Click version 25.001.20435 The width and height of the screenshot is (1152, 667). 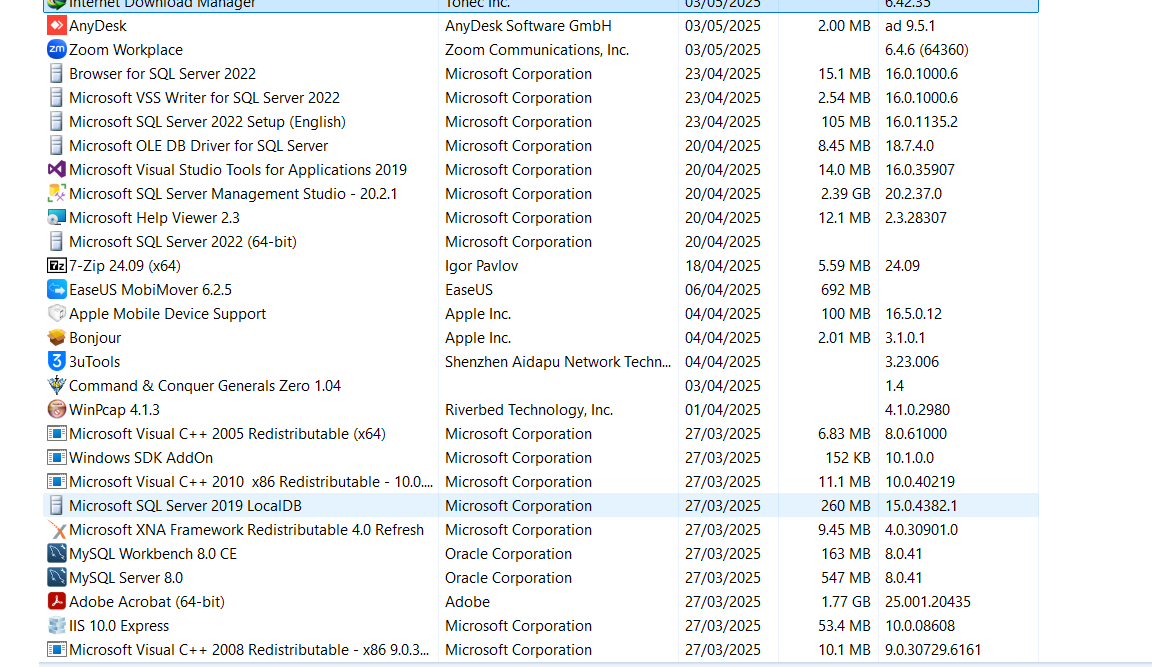(x=928, y=602)
